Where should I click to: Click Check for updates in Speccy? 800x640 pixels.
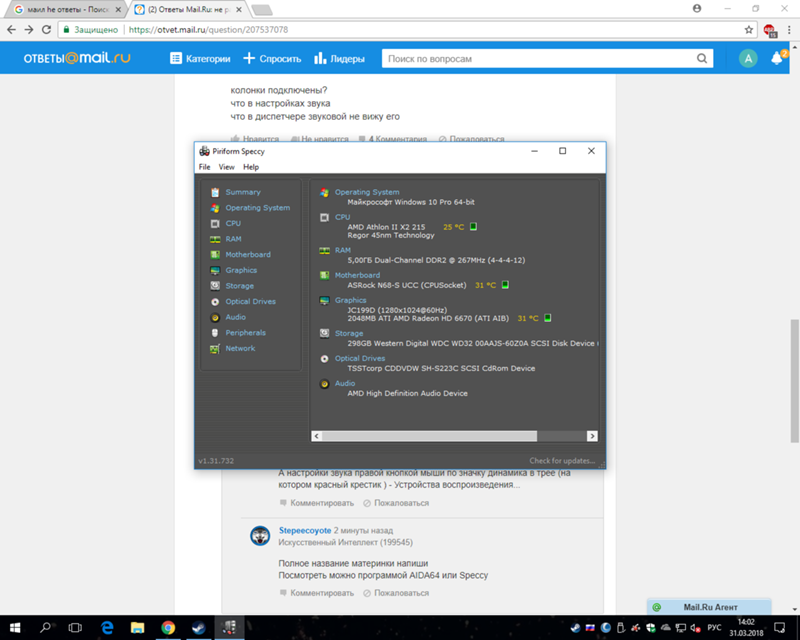(562, 461)
